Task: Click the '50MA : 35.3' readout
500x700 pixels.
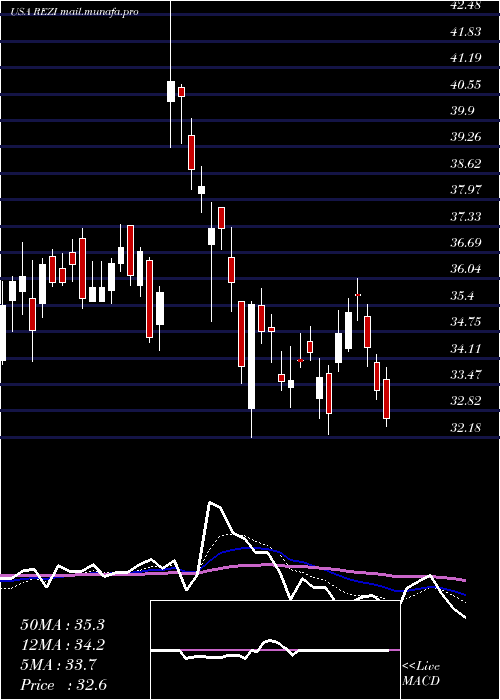Action: (62, 625)
